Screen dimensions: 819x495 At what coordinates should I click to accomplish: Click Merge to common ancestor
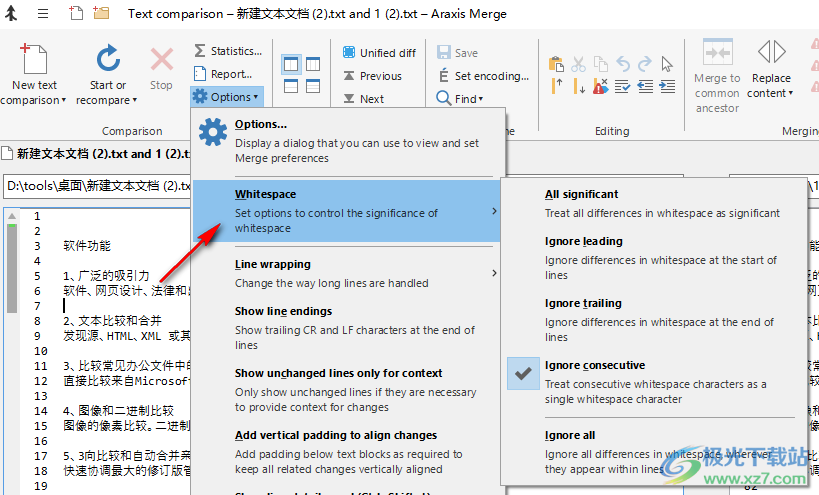pos(717,76)
